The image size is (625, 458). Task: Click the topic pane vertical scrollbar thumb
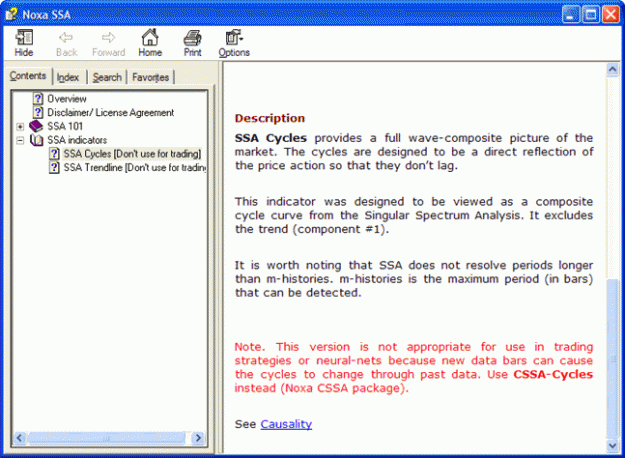tap(612, 359)
